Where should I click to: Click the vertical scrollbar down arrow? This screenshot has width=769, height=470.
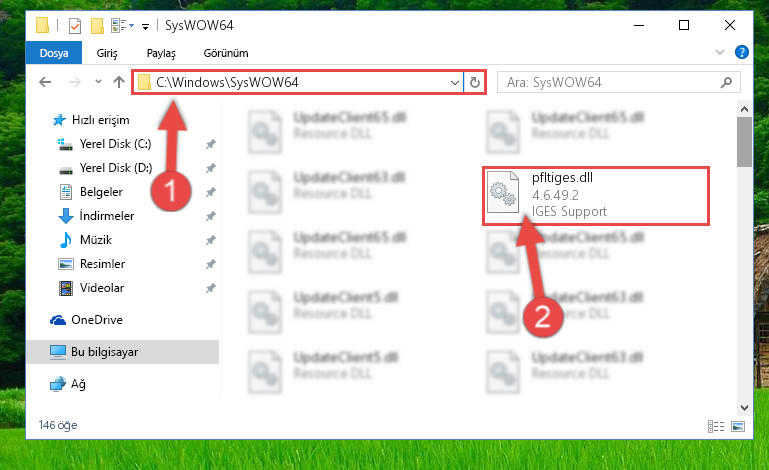(744, 408)
